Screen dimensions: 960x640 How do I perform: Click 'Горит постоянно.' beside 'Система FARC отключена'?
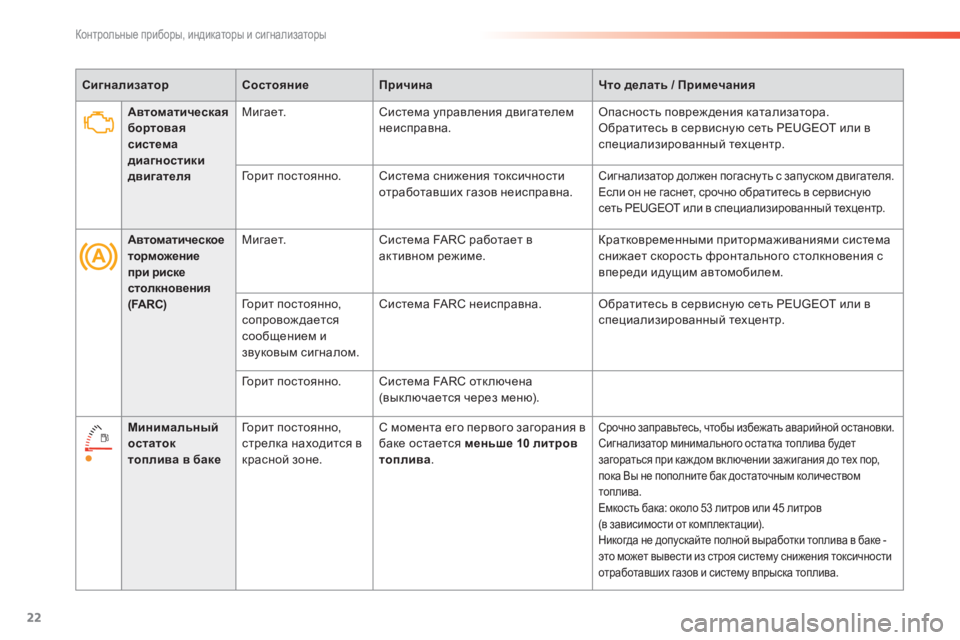point(291,382)
